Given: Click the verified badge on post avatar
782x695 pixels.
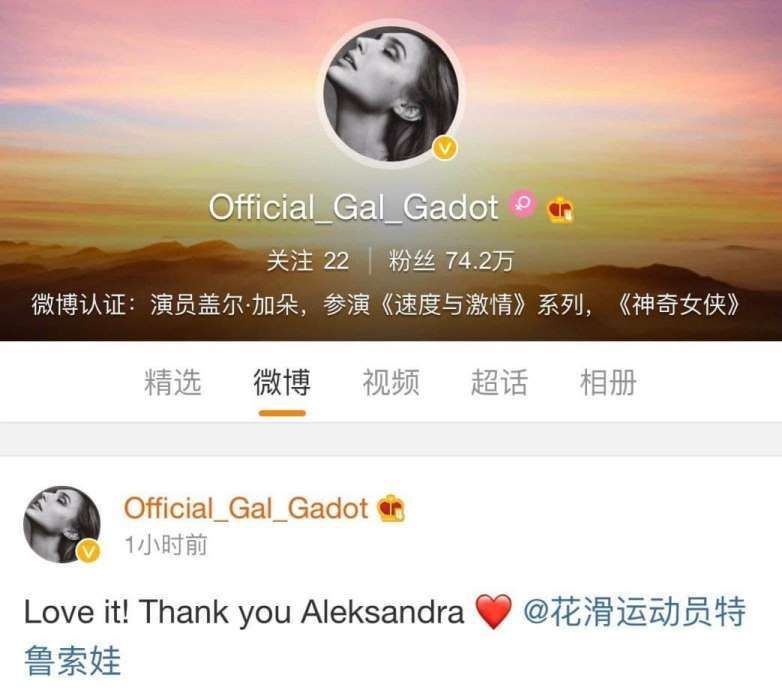Looking at the screenshot, I should (89, 551).
